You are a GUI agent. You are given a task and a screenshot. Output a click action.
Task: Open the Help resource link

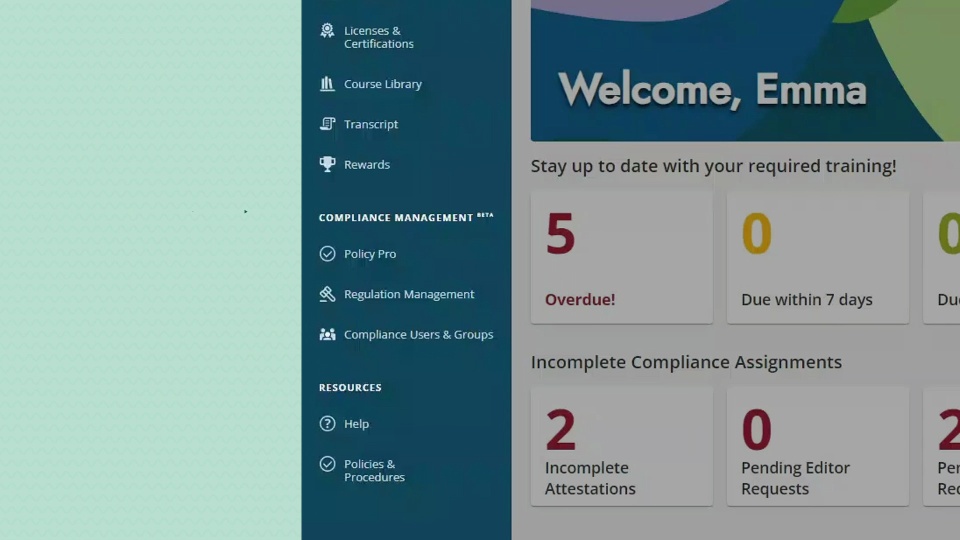pos(356,424)
